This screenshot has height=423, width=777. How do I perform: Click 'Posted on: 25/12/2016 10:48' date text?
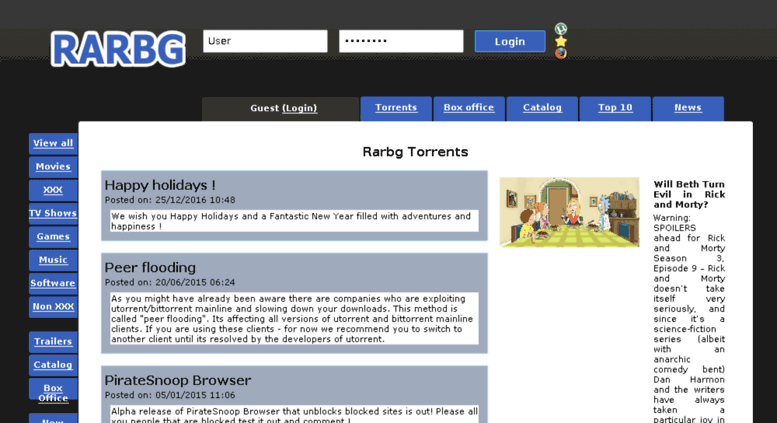170,200
